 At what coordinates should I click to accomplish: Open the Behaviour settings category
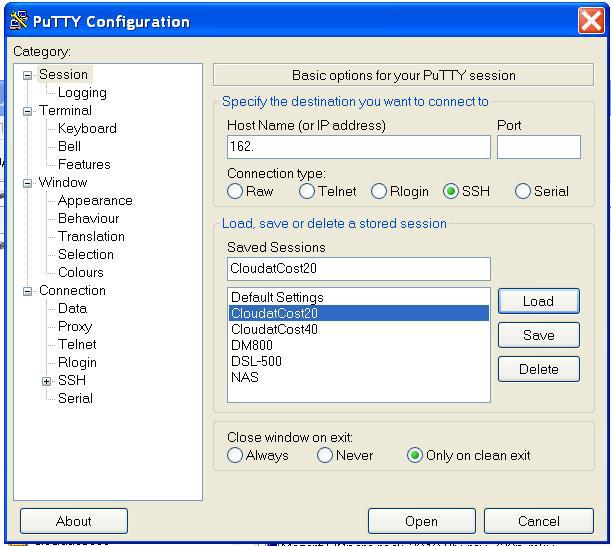pos(89,219)
